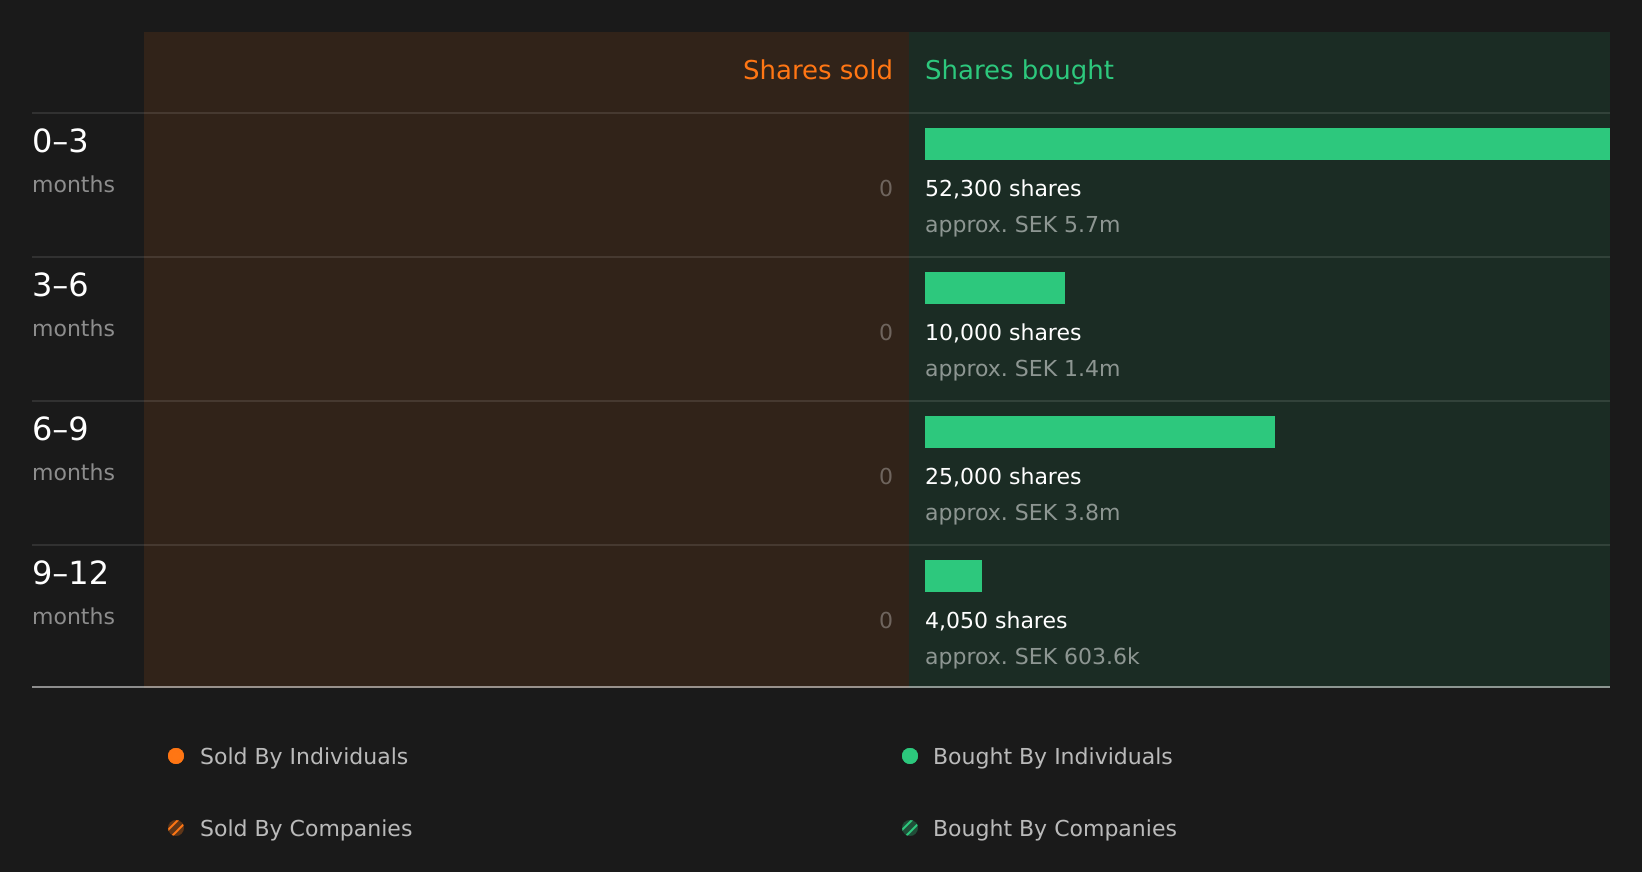1642x872 pixels.
Task: Click the 9–12 months row label
Action: click(73, 593)
